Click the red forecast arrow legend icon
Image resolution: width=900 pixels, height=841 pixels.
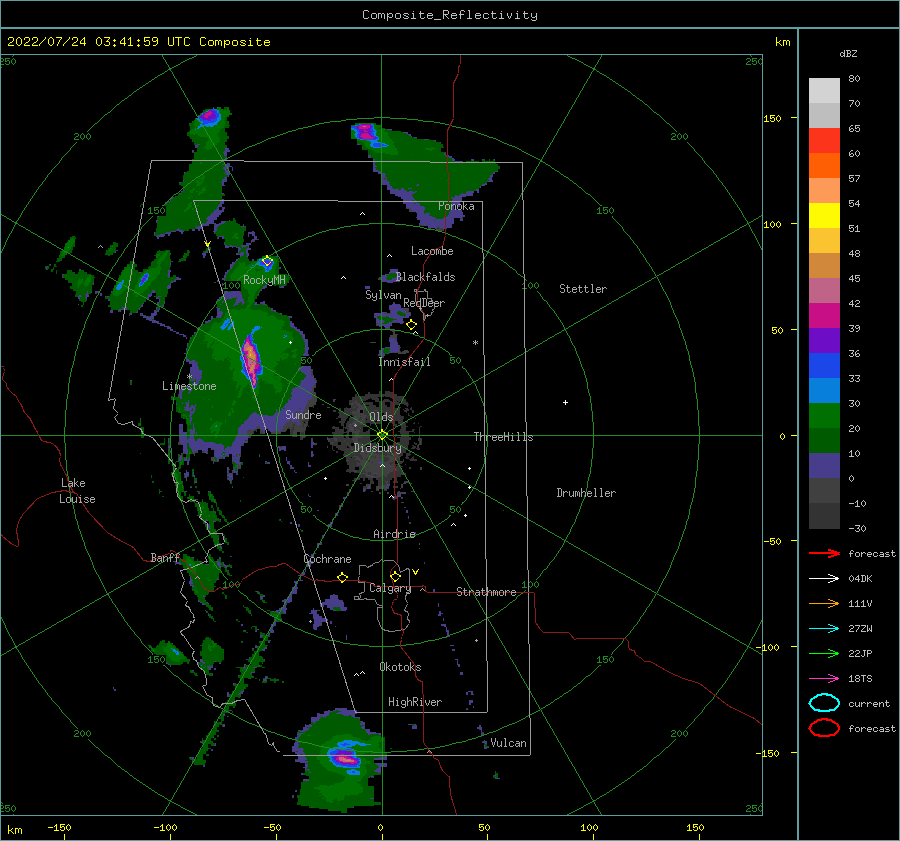tap(824, 553)
